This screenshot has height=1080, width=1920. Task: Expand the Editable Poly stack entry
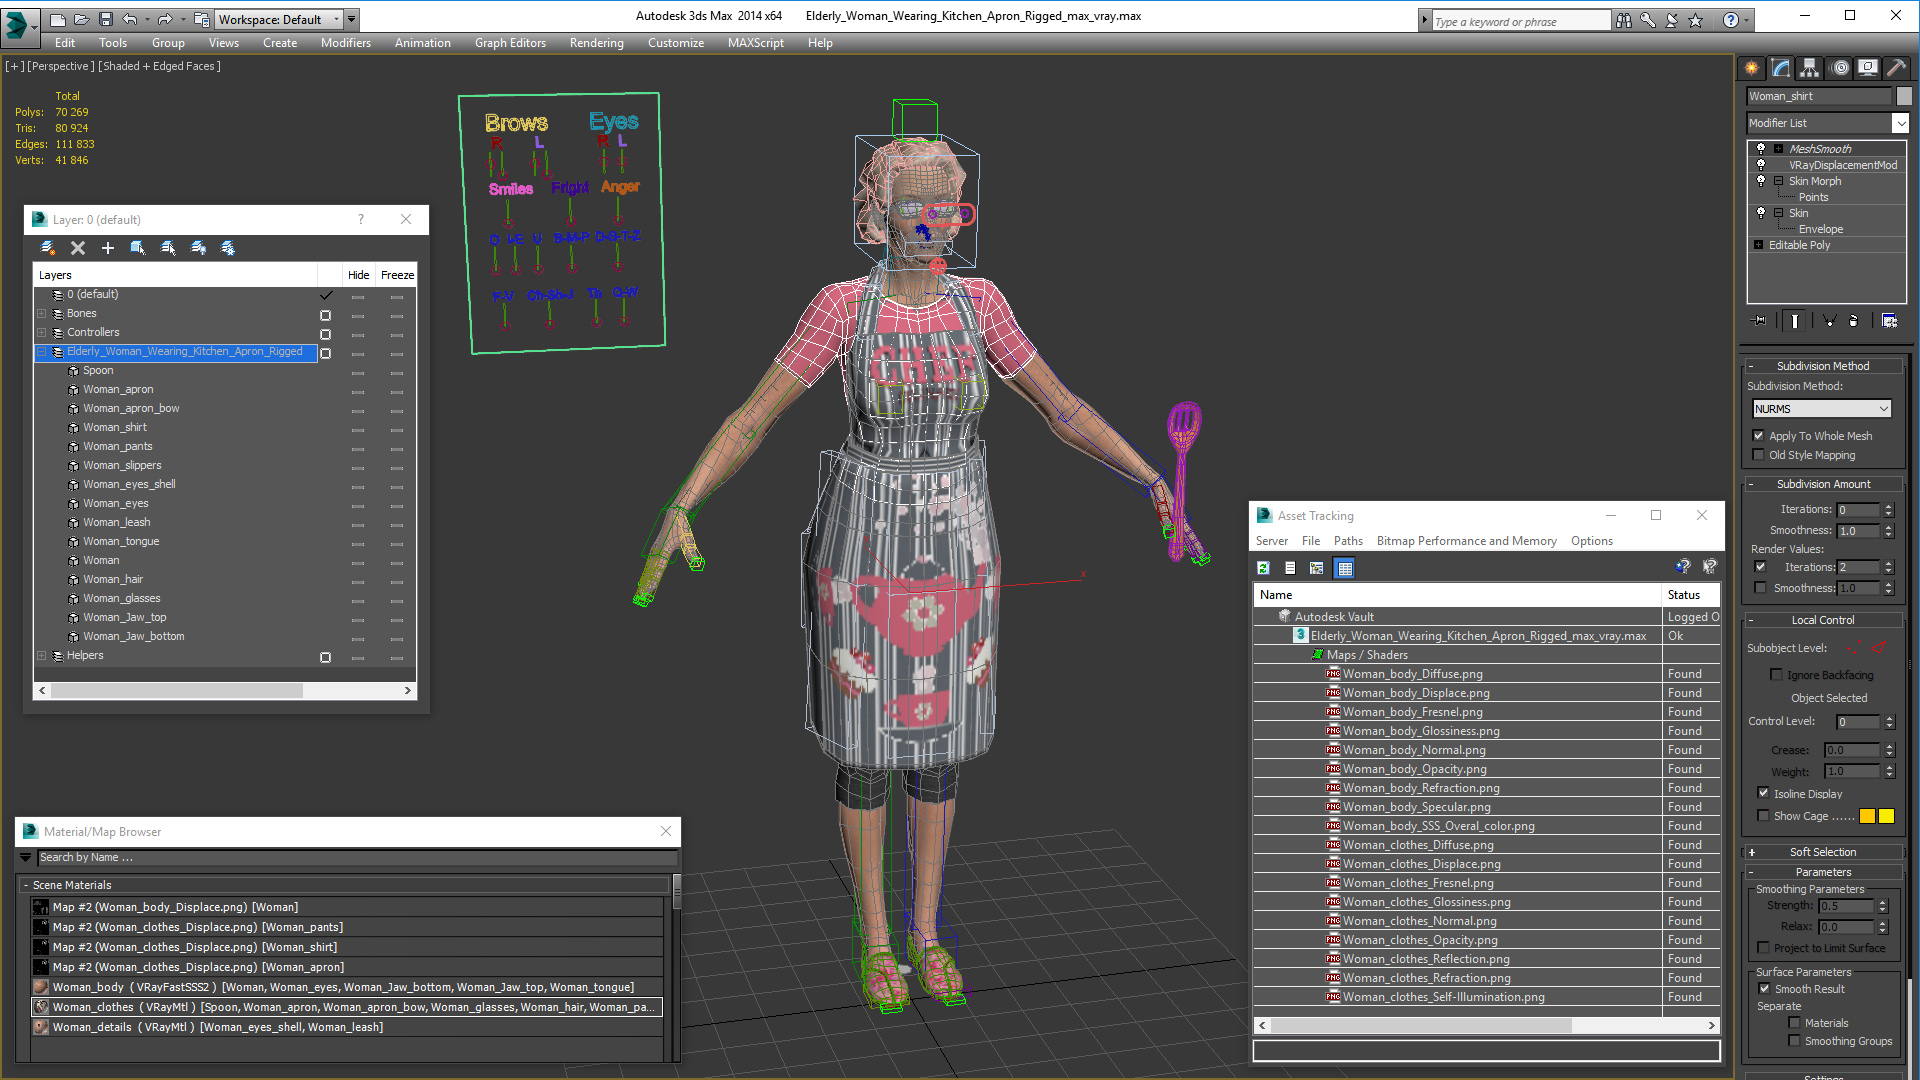coord(1758,245)
